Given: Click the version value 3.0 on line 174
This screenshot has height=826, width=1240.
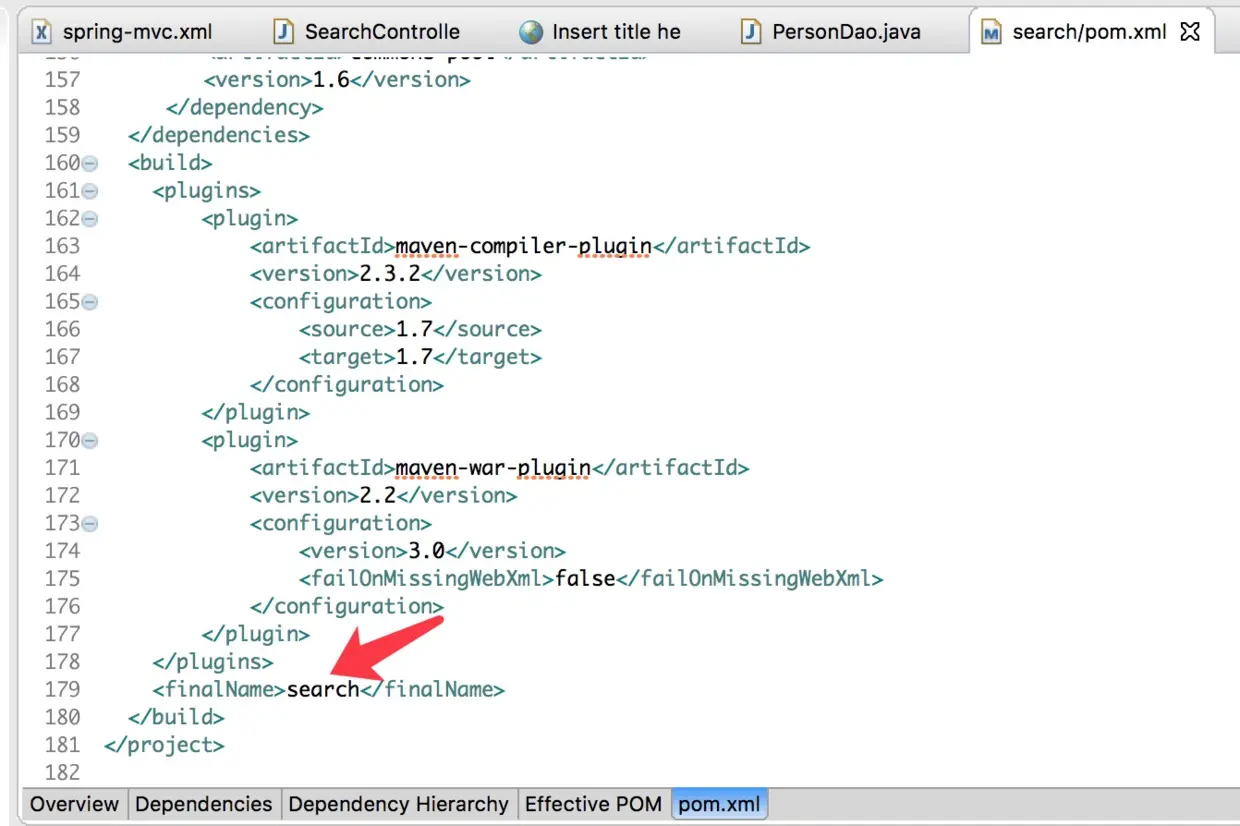Looking at the screenshot, I should tap(427, 550).
